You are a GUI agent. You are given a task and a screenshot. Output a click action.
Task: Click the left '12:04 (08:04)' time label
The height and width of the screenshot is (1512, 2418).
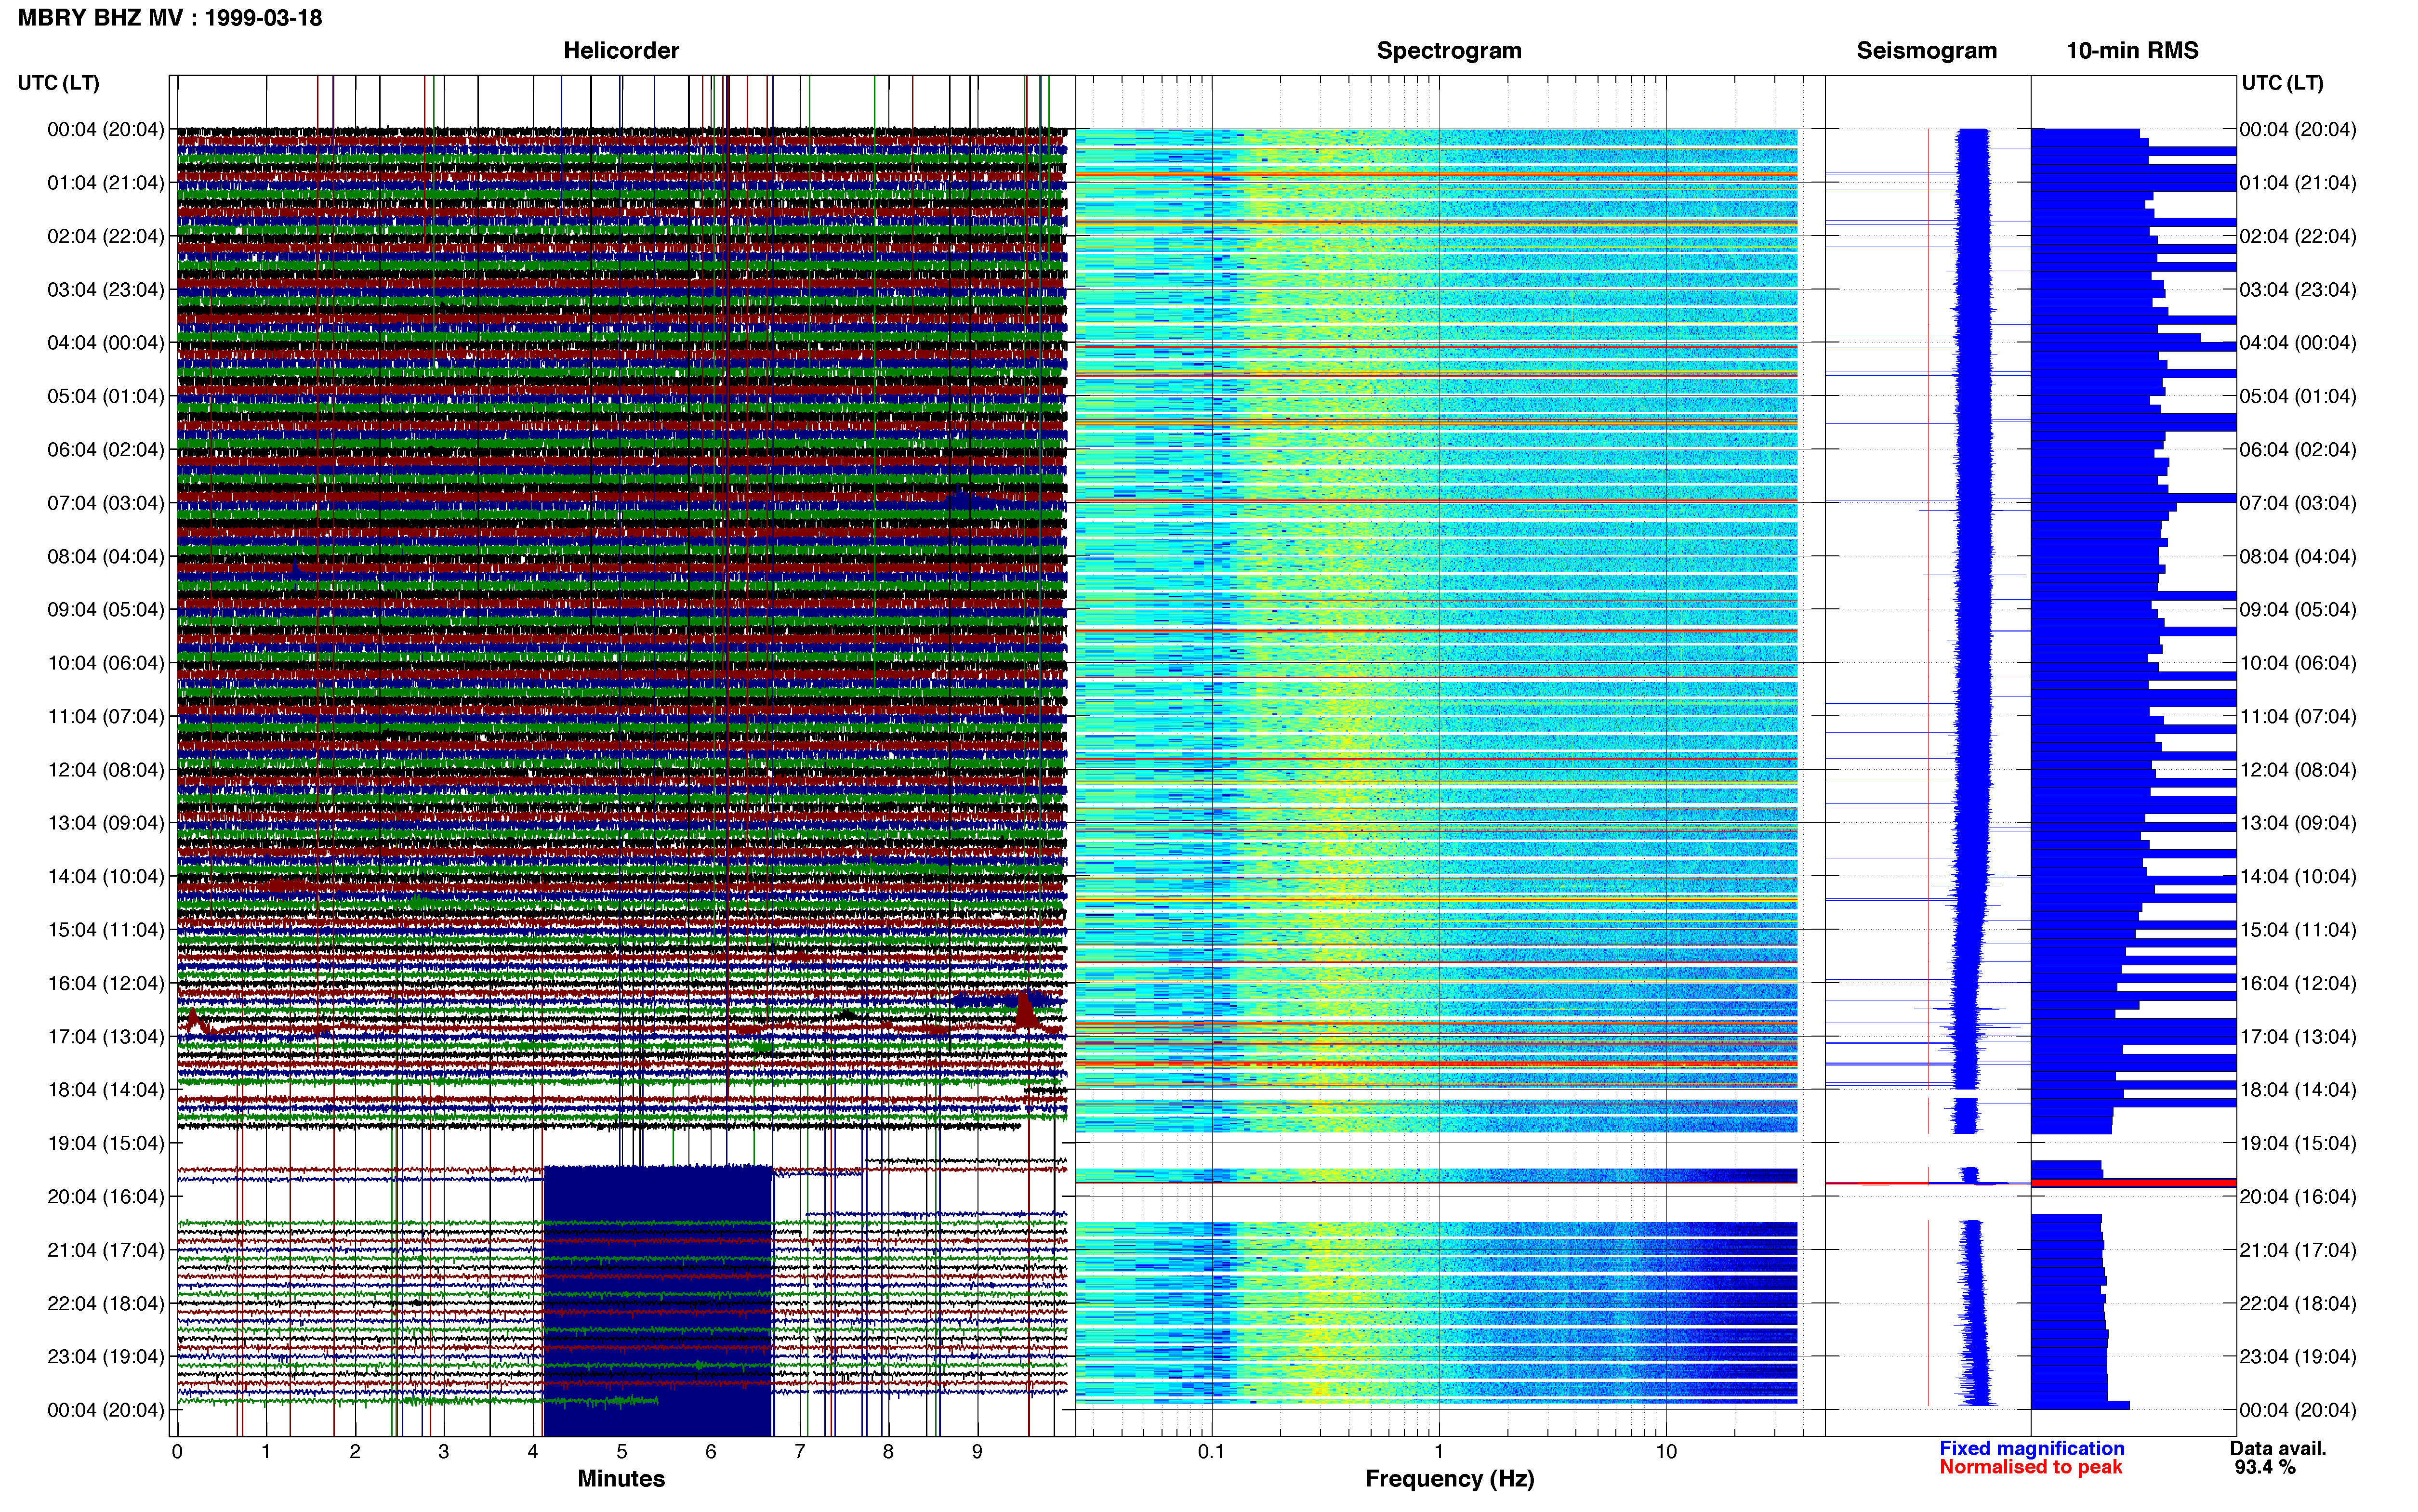pos(106,770)
